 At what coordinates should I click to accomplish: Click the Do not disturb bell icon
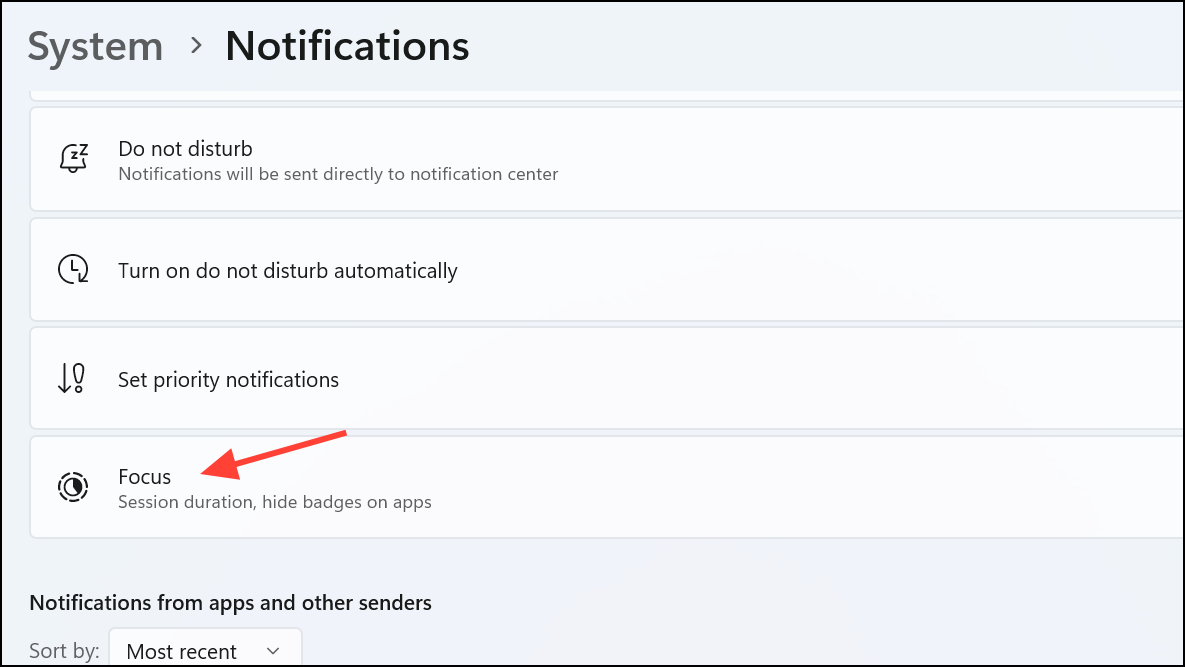coord(74,159)
